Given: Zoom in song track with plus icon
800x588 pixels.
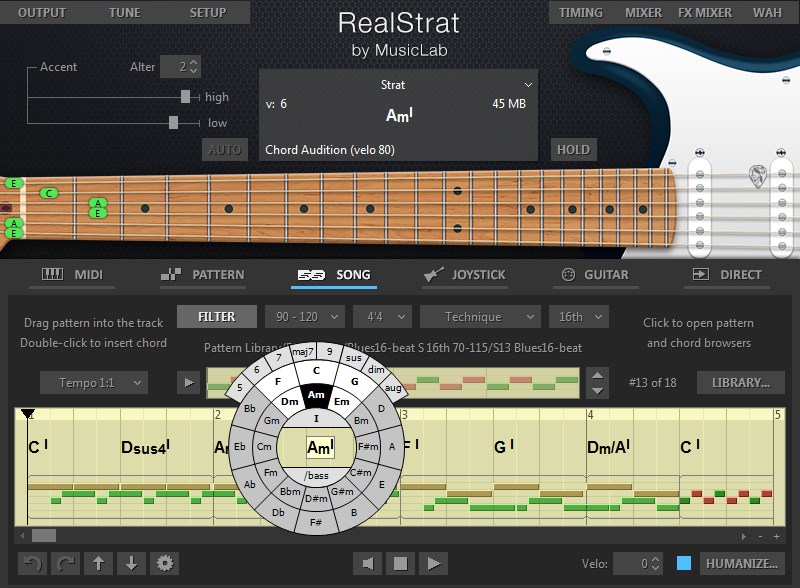Looking at the screenshot, I should [x=777, y=536].
